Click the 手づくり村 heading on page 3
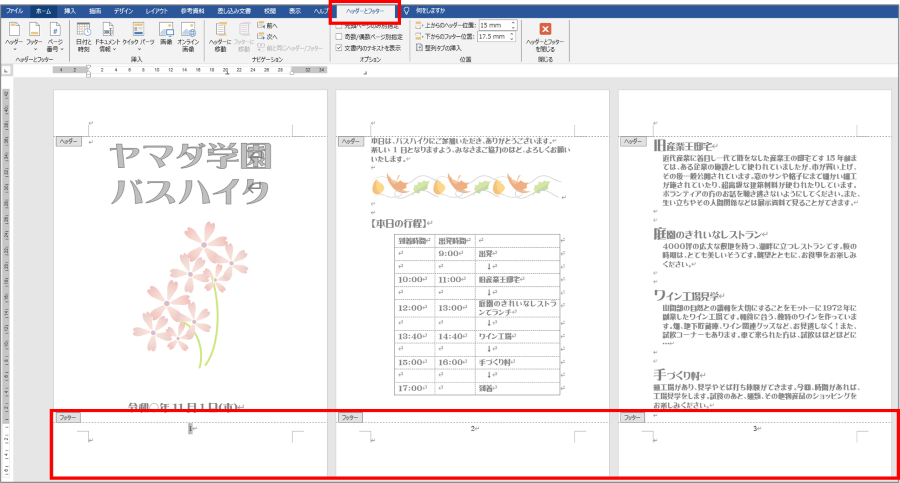The image size is (900, 483). 677,375
